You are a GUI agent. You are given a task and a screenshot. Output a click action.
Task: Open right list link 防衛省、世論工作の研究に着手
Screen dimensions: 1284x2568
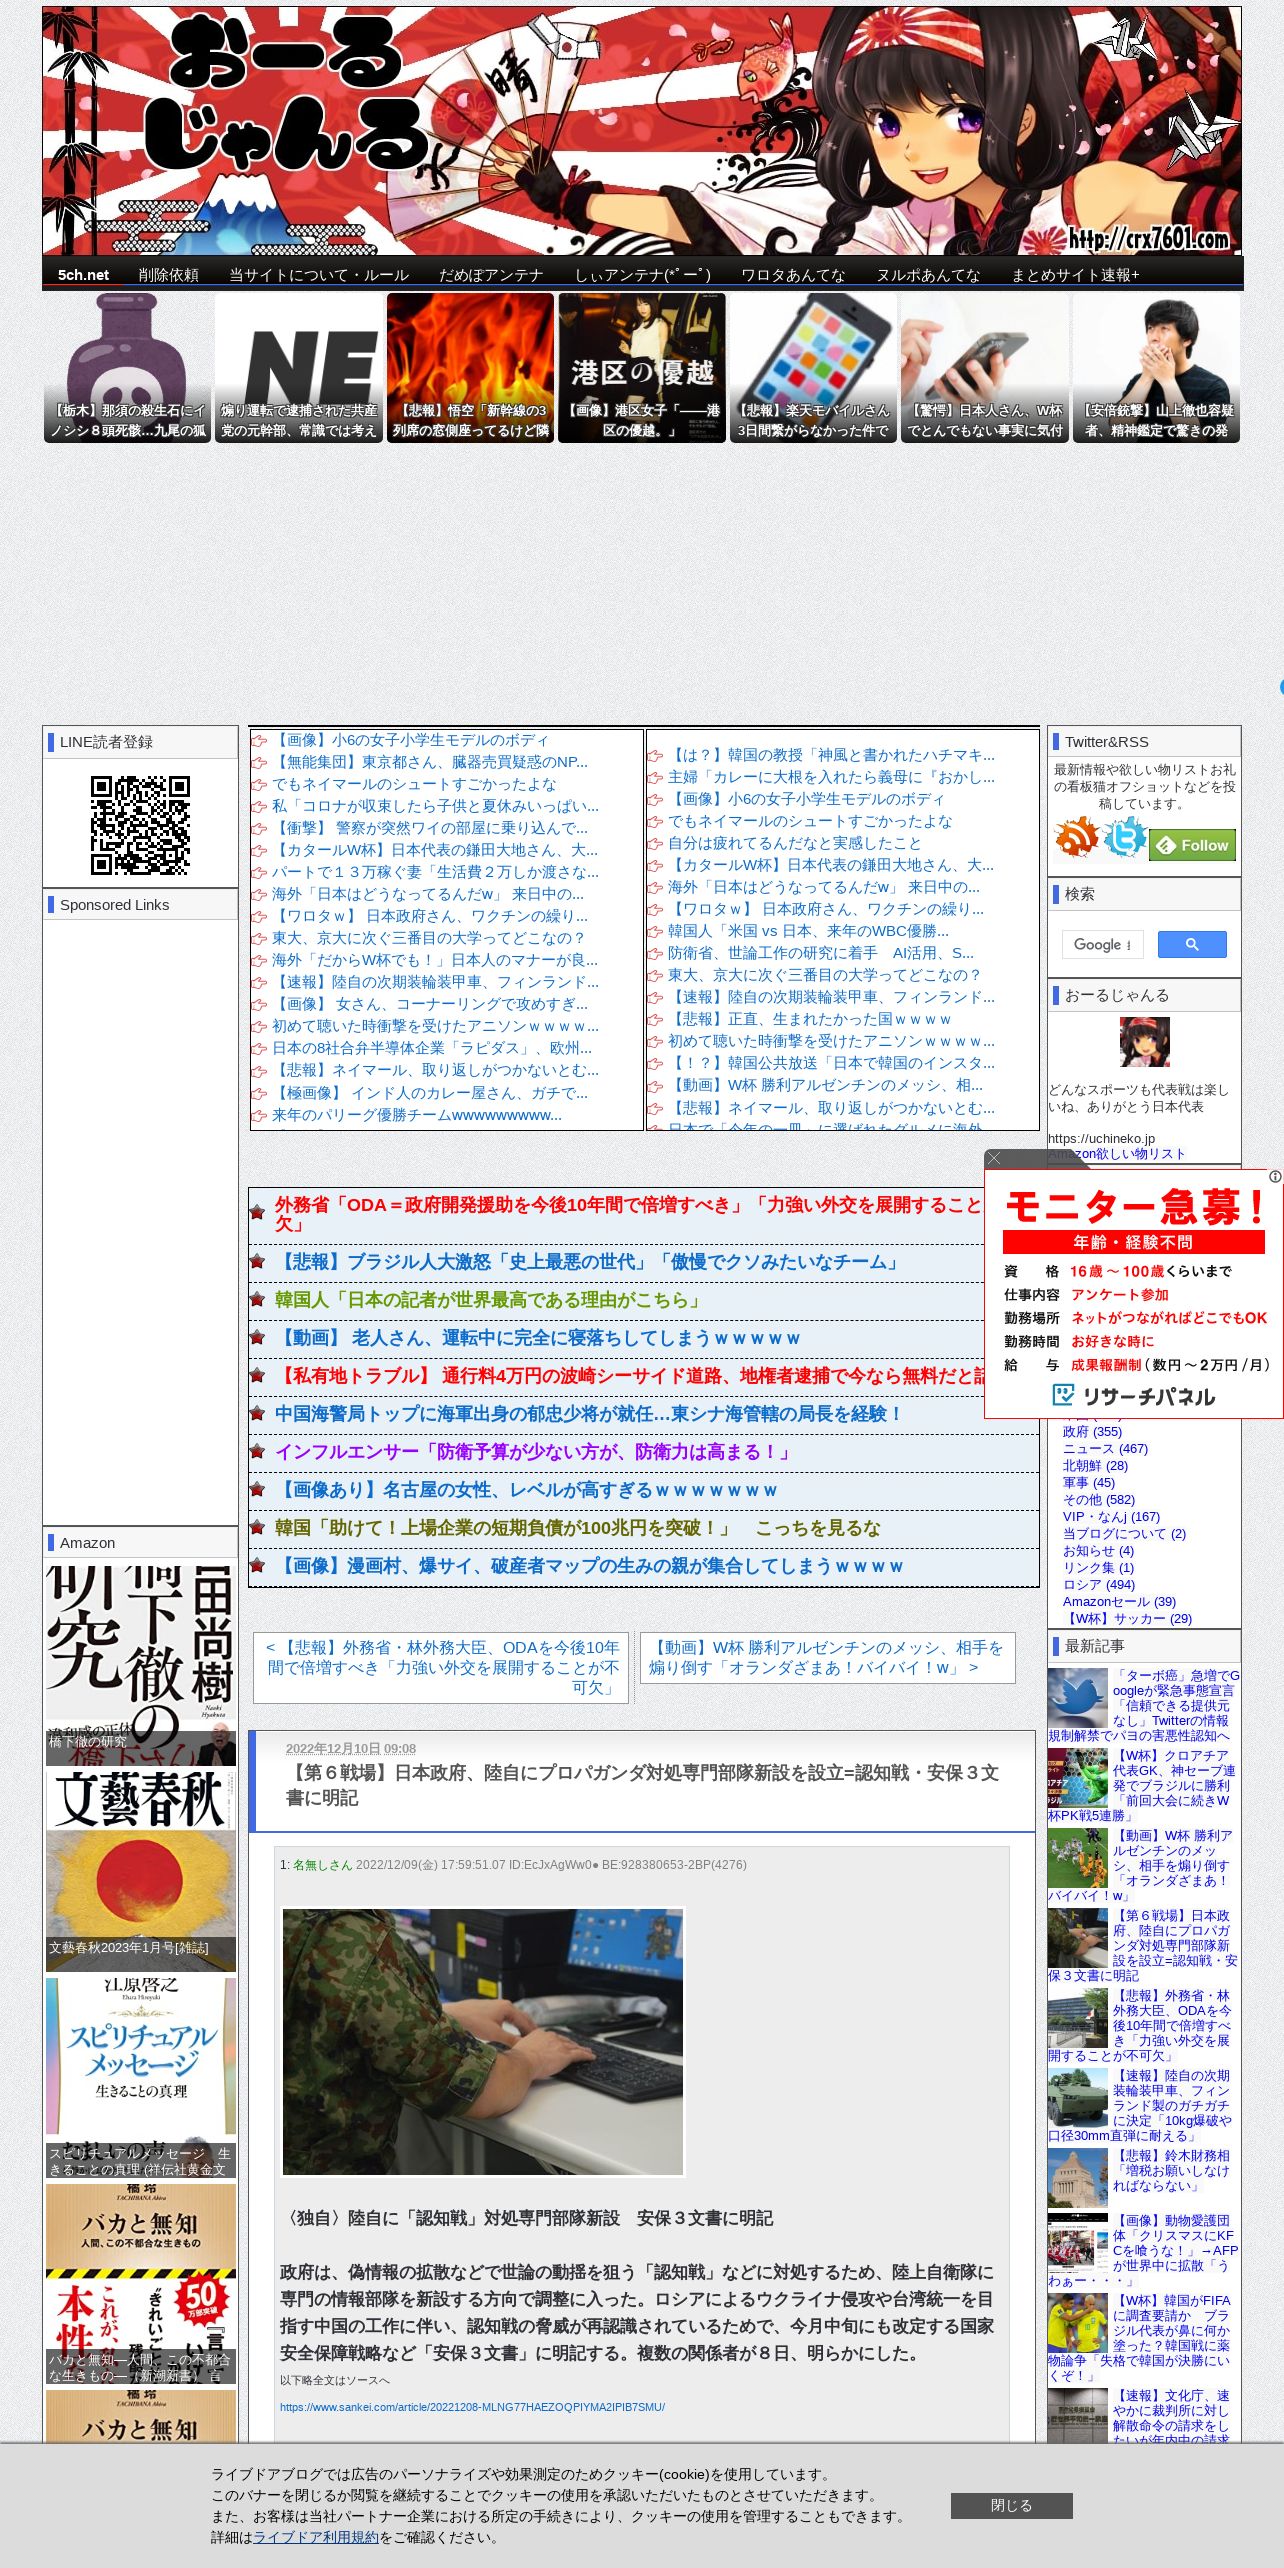[x=820, y=953]
